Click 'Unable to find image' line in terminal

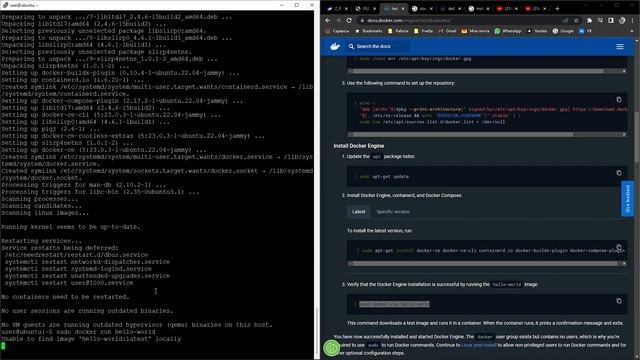[91, 339]
